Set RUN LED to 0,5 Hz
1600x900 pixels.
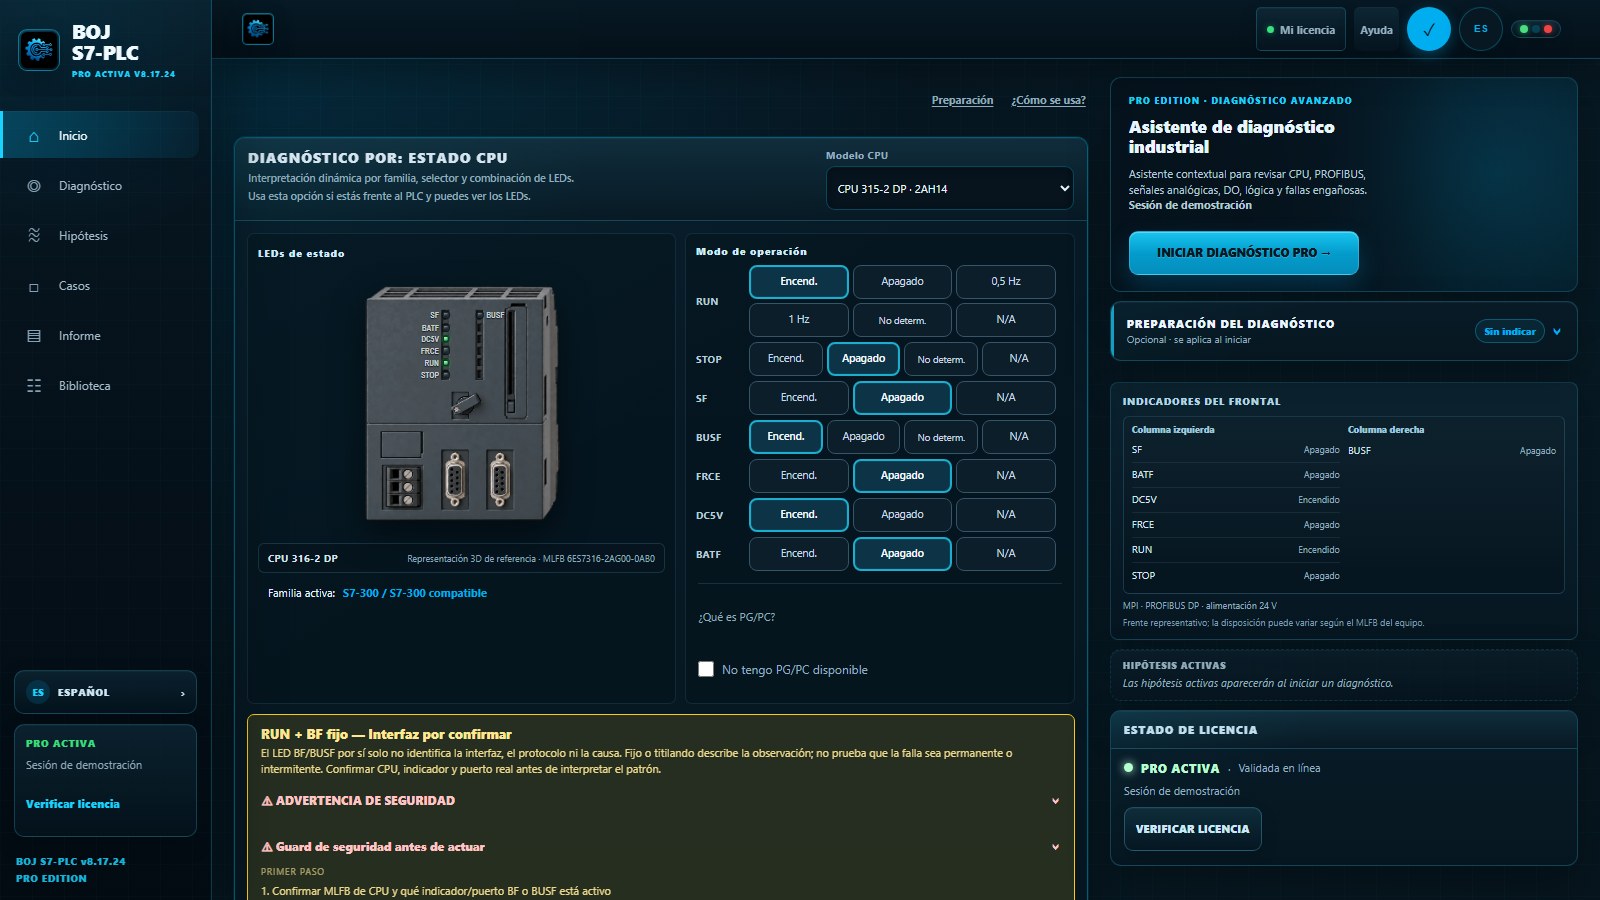click(x=1006, y=282)
